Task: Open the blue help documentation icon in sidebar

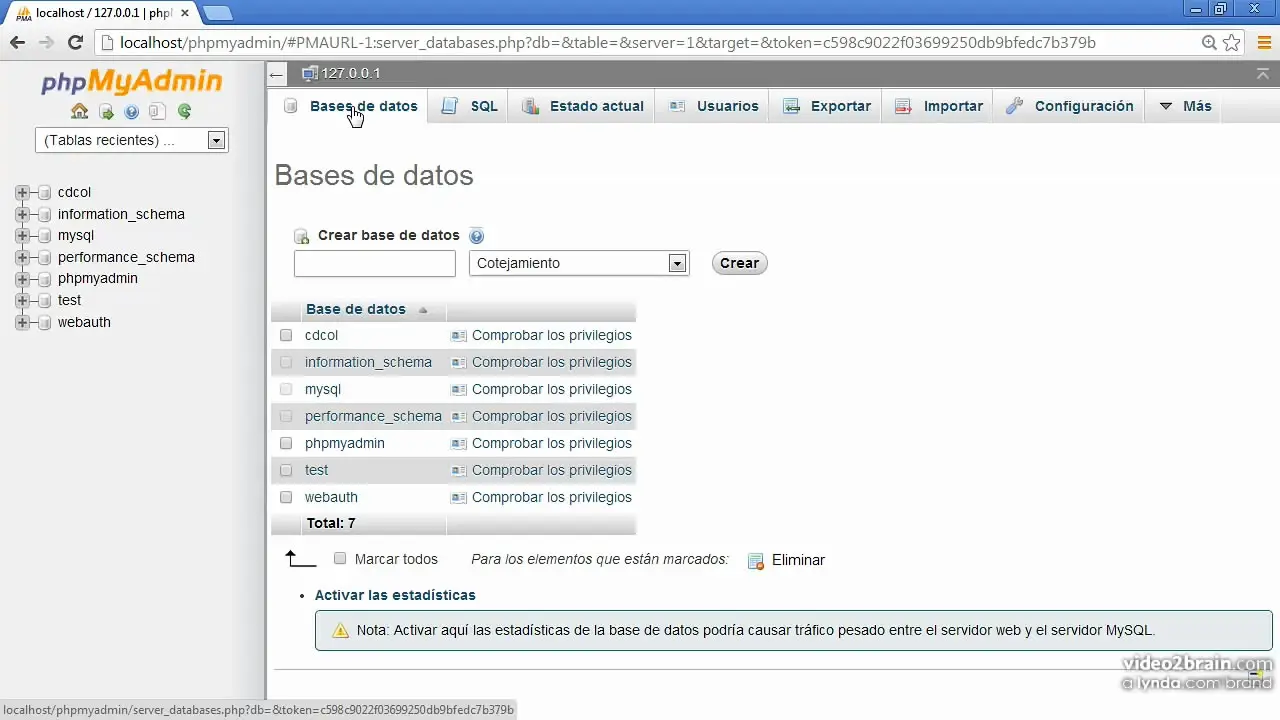Action: 131,112
